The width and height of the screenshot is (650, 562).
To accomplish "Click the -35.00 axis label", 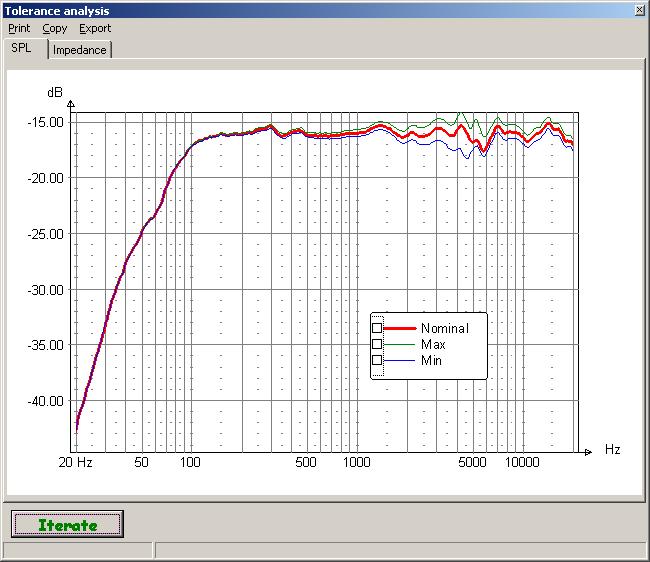I will 46,345.
